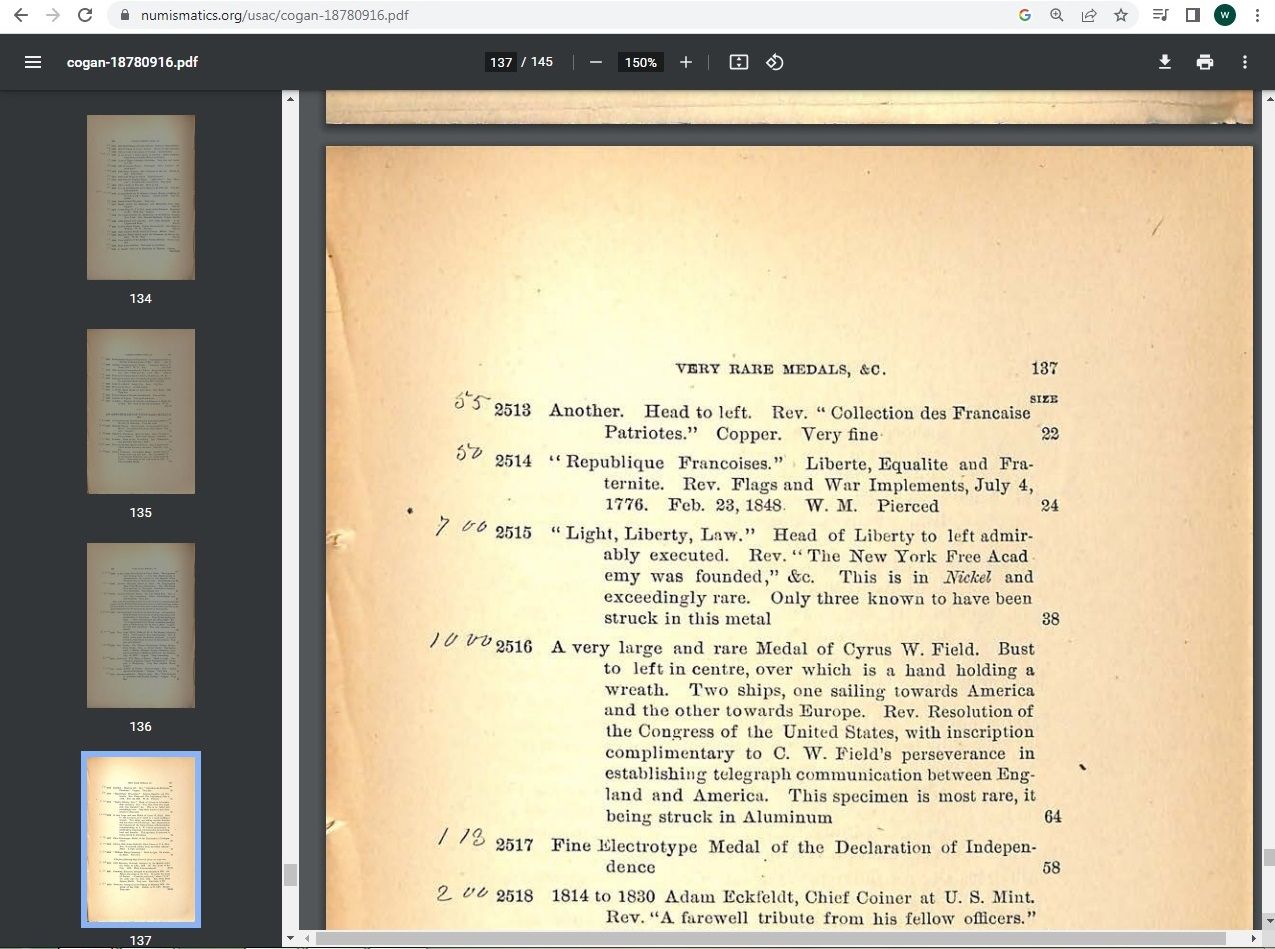
Task: Print the PDF document
Action: (x=1205, y=62)
